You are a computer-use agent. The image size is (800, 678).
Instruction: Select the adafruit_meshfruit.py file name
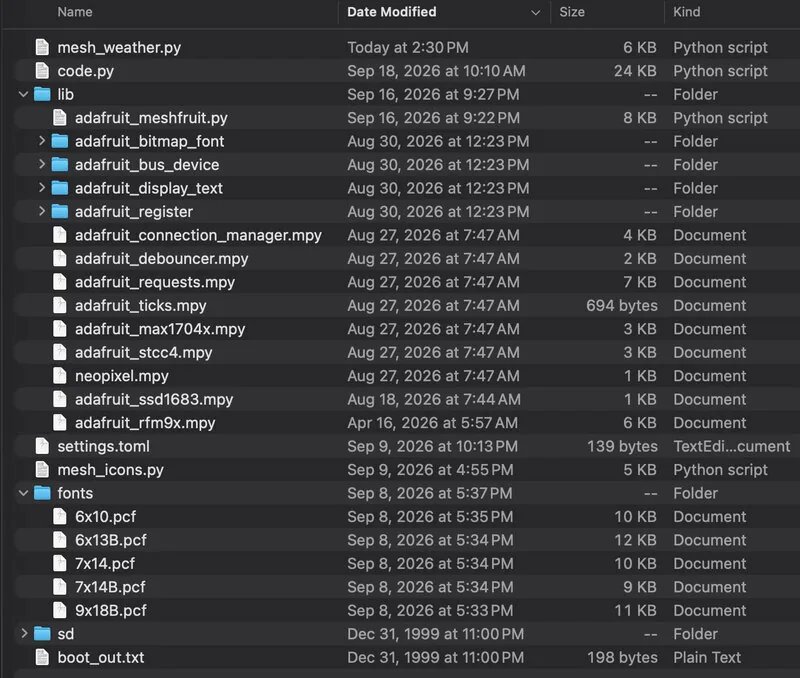click(x=152, y=118)
